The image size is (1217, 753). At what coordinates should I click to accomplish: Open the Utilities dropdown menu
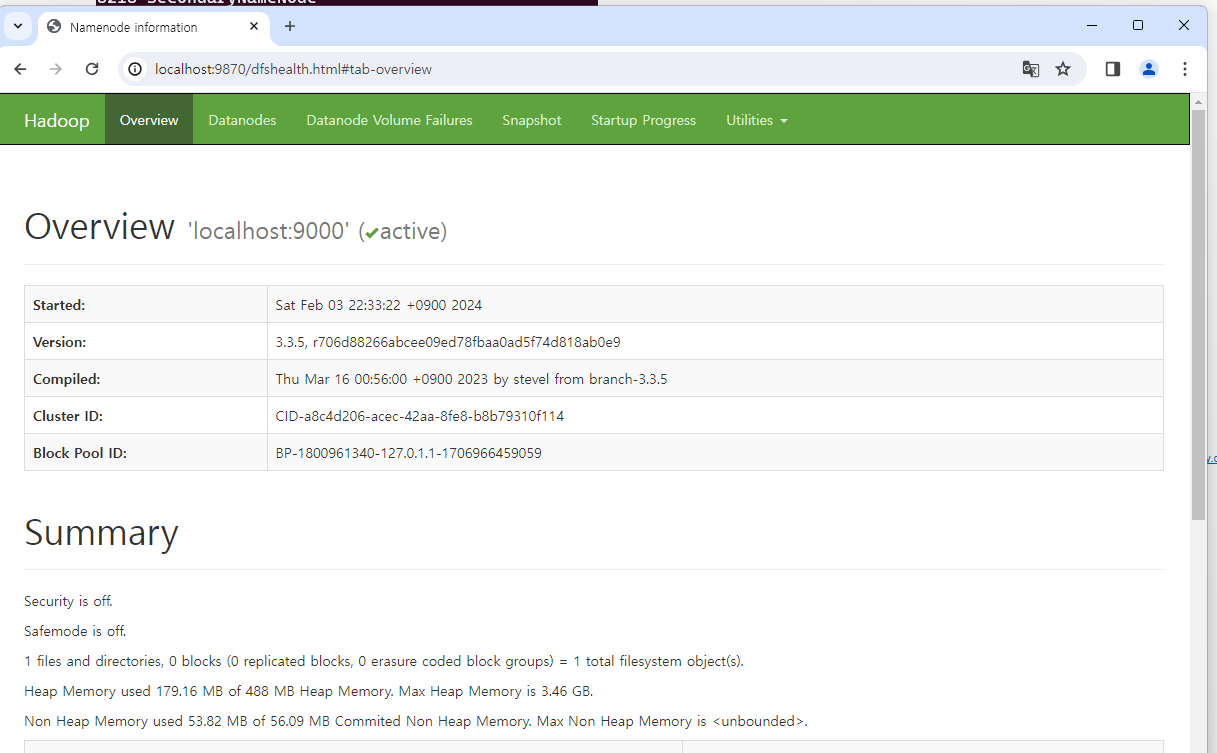[757, 120]
